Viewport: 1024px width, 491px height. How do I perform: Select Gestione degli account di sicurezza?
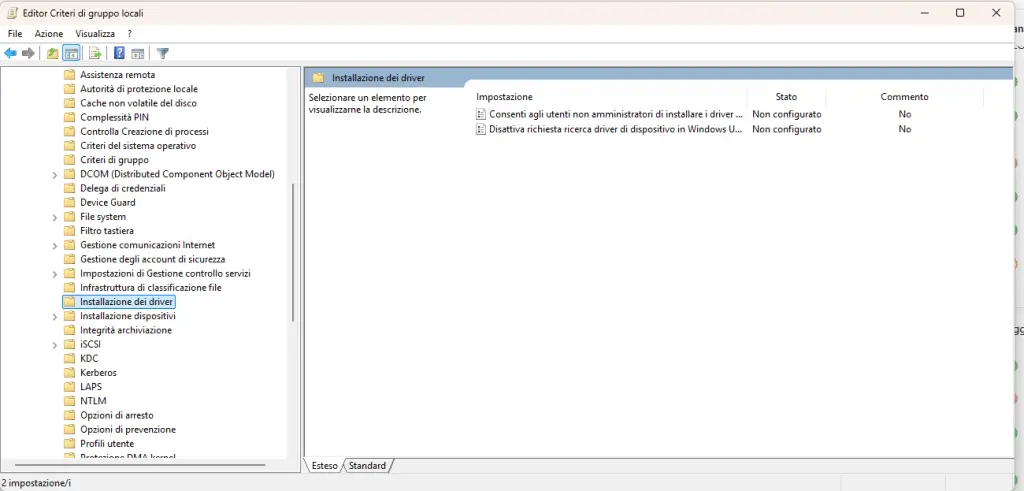[x=152, y=259]
